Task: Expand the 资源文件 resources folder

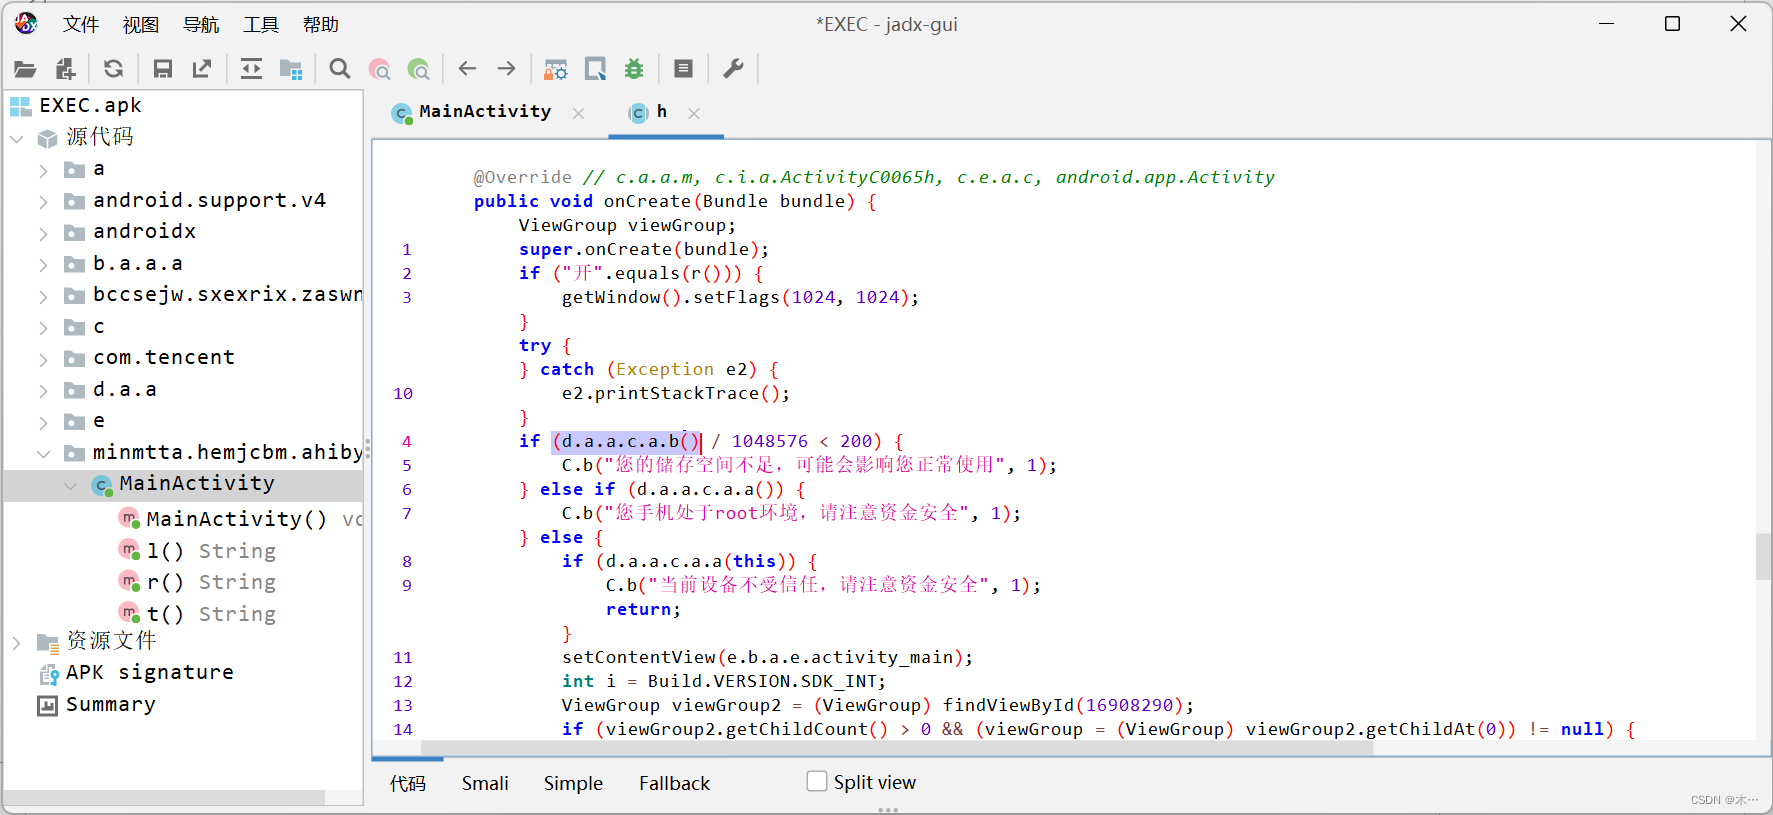Action: click(x=17, y=642)
